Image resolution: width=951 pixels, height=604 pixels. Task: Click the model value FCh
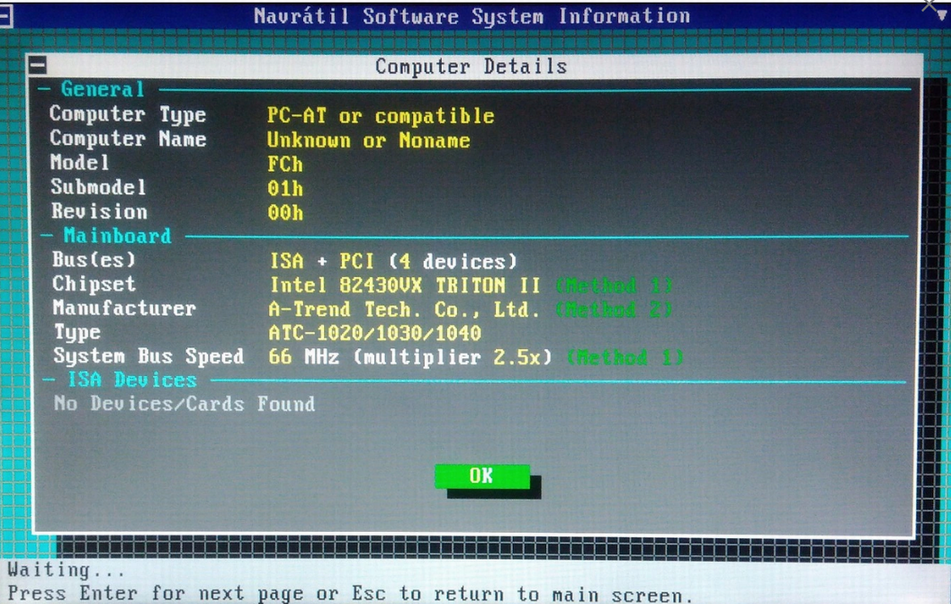click(285, 164)
